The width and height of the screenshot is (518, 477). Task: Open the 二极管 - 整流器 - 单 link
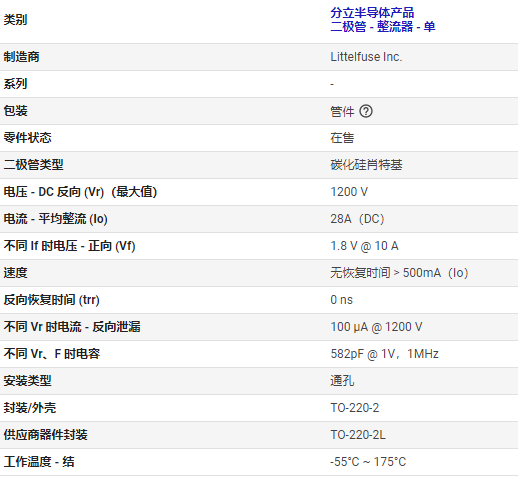pyautogui.click(x=383, y=26)
